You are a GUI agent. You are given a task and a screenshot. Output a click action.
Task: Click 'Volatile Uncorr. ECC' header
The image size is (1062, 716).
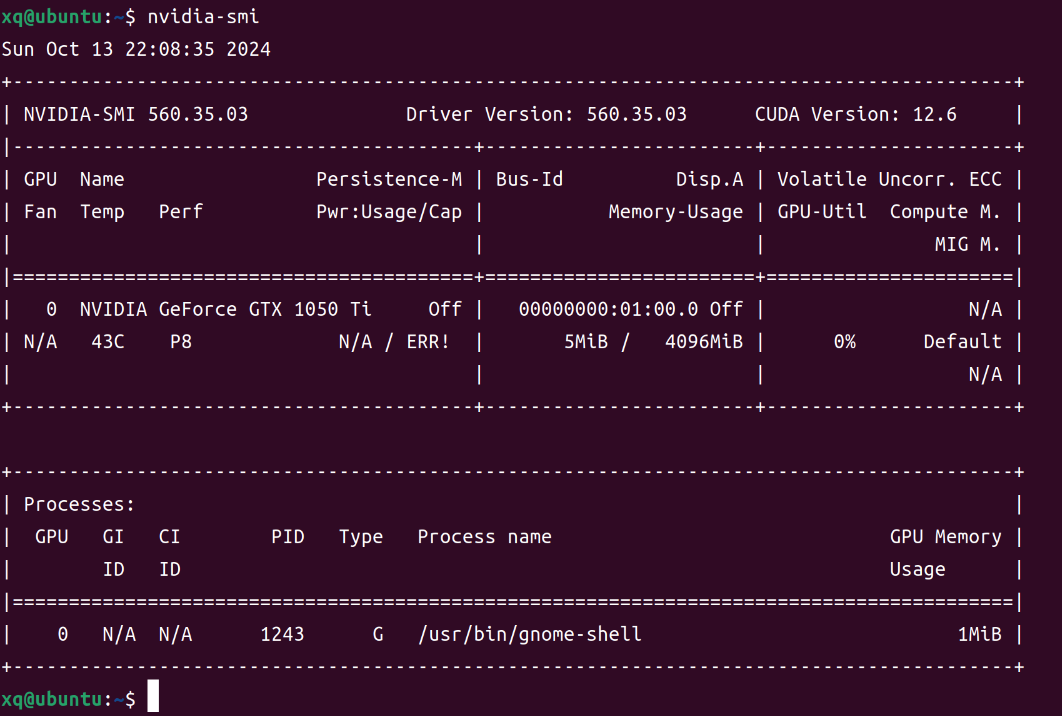point(889,179)
